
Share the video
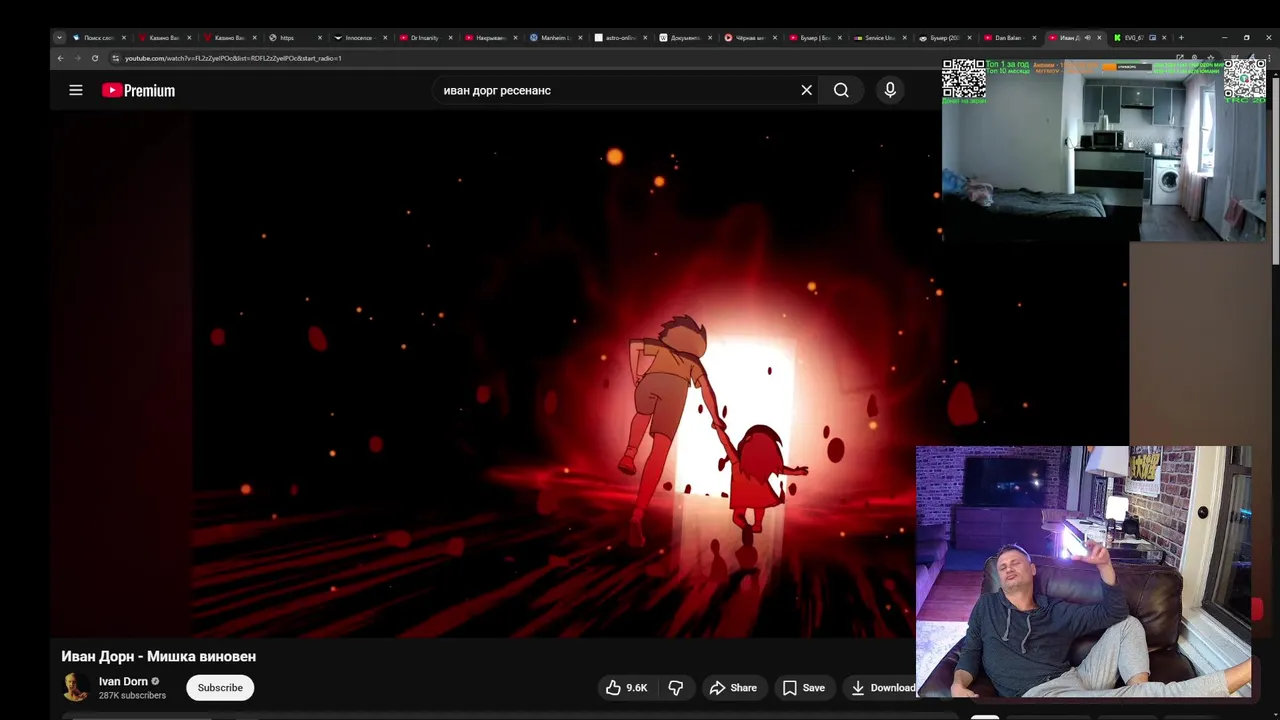733,688
